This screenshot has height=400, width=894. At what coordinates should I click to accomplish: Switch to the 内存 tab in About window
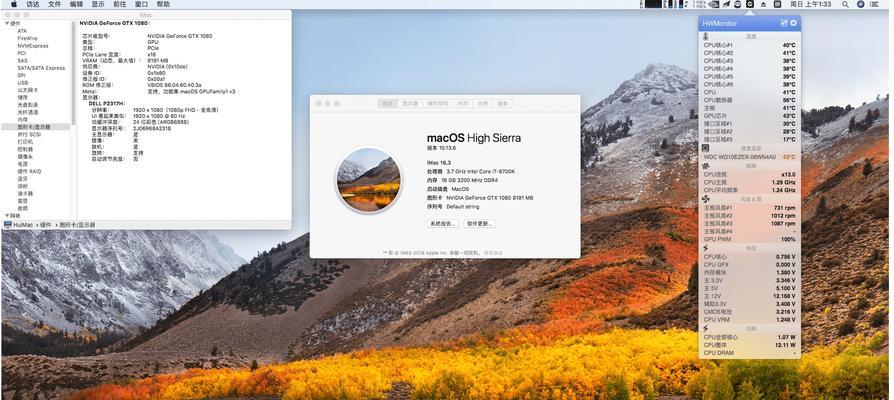pos(462,104)
